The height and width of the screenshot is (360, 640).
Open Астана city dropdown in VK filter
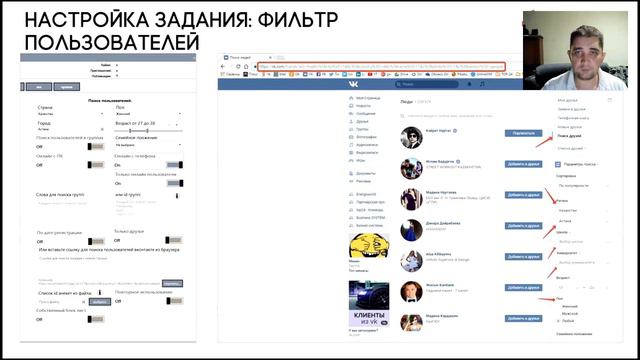point(584,221)
